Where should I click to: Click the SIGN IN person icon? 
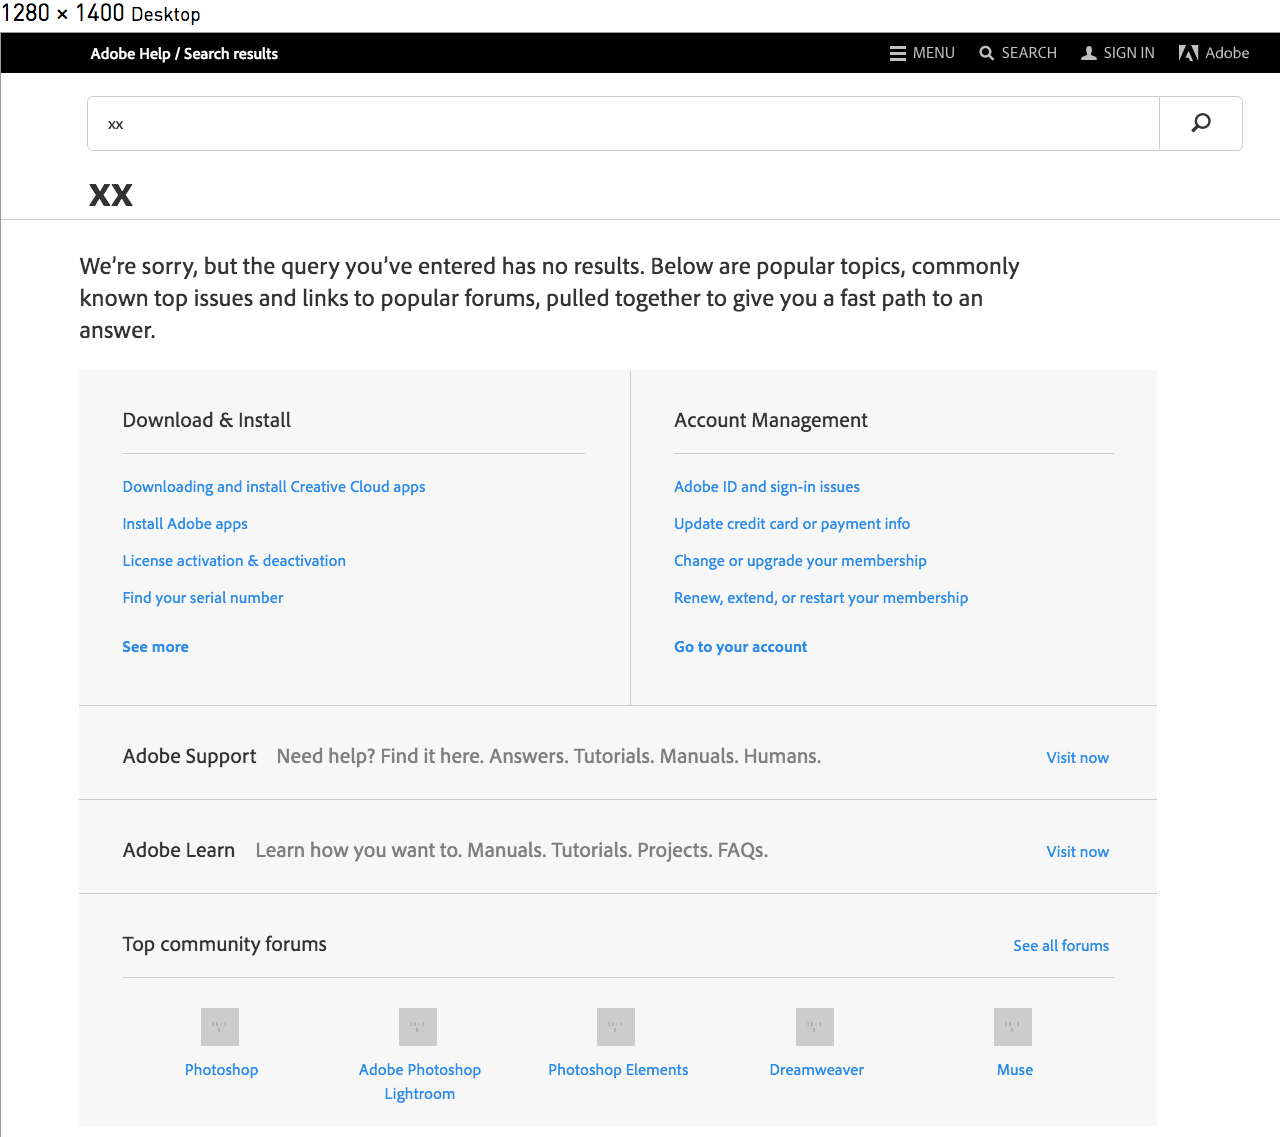(x=1089, y=53)
